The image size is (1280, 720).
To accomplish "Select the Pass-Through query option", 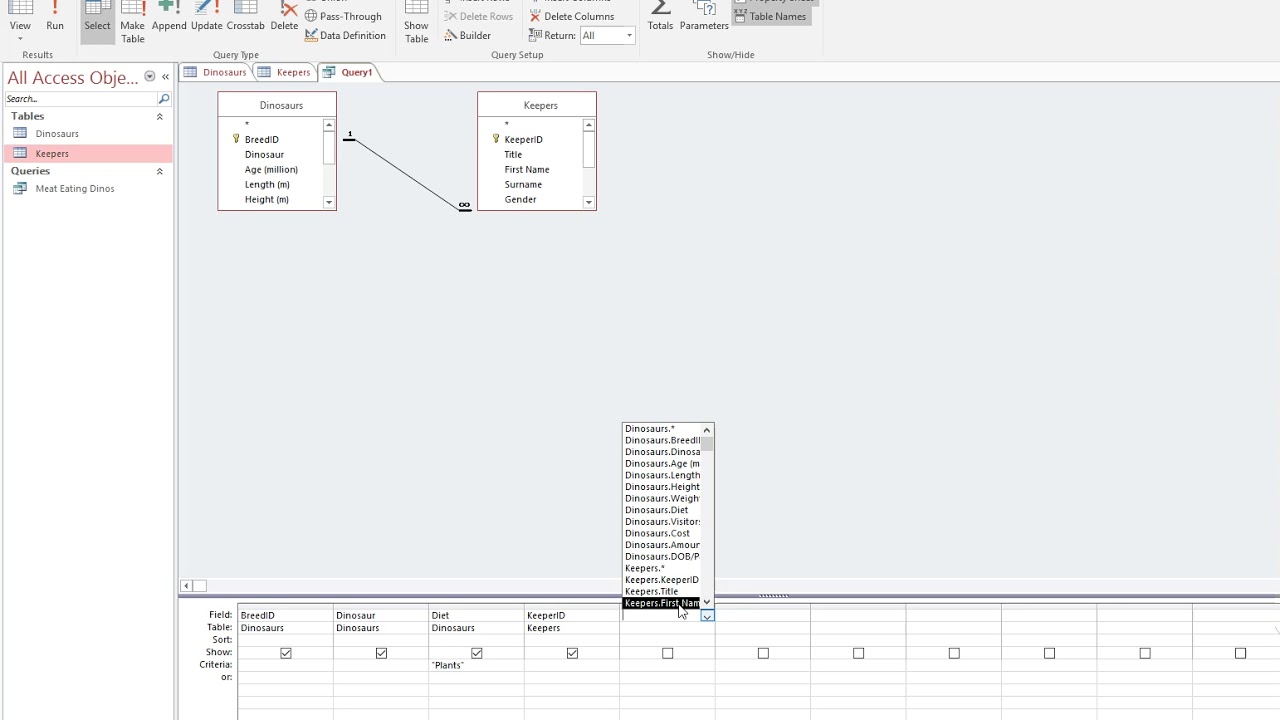I will [344, 16].
